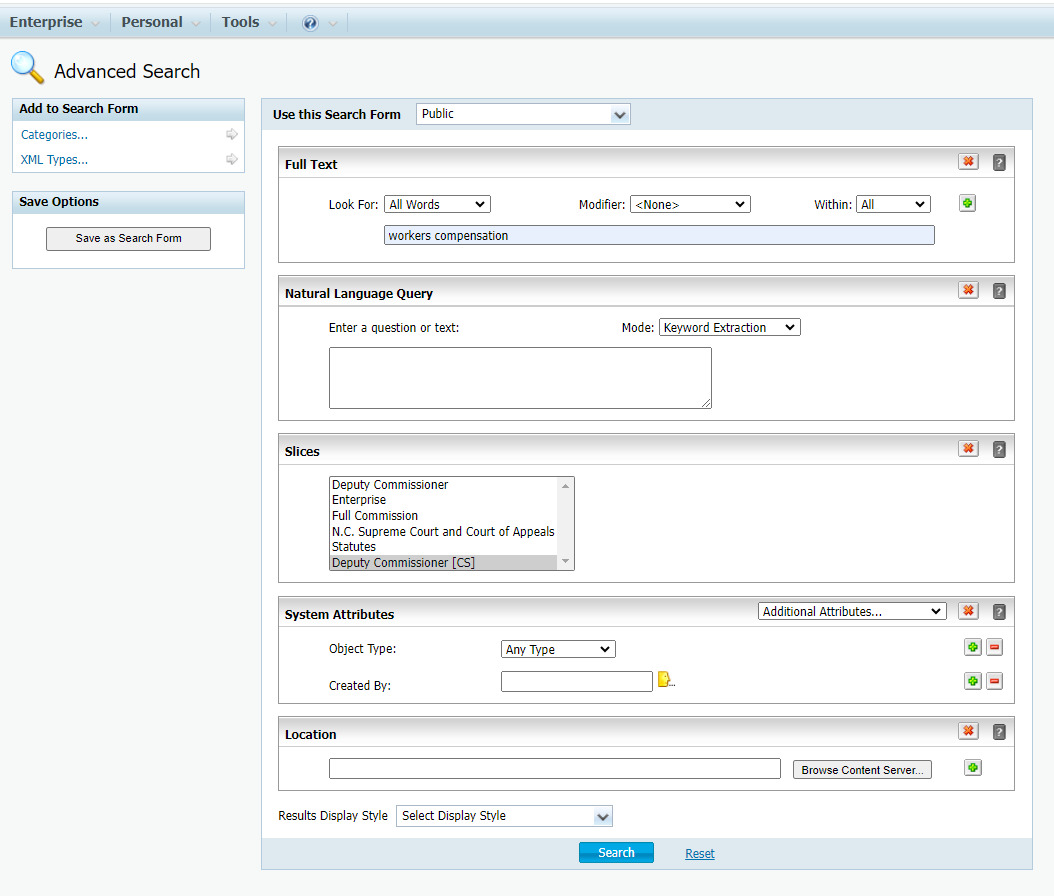The image size is (1054, 896).
Task: Open help for System Attributes section
Action: coord(999,612)
